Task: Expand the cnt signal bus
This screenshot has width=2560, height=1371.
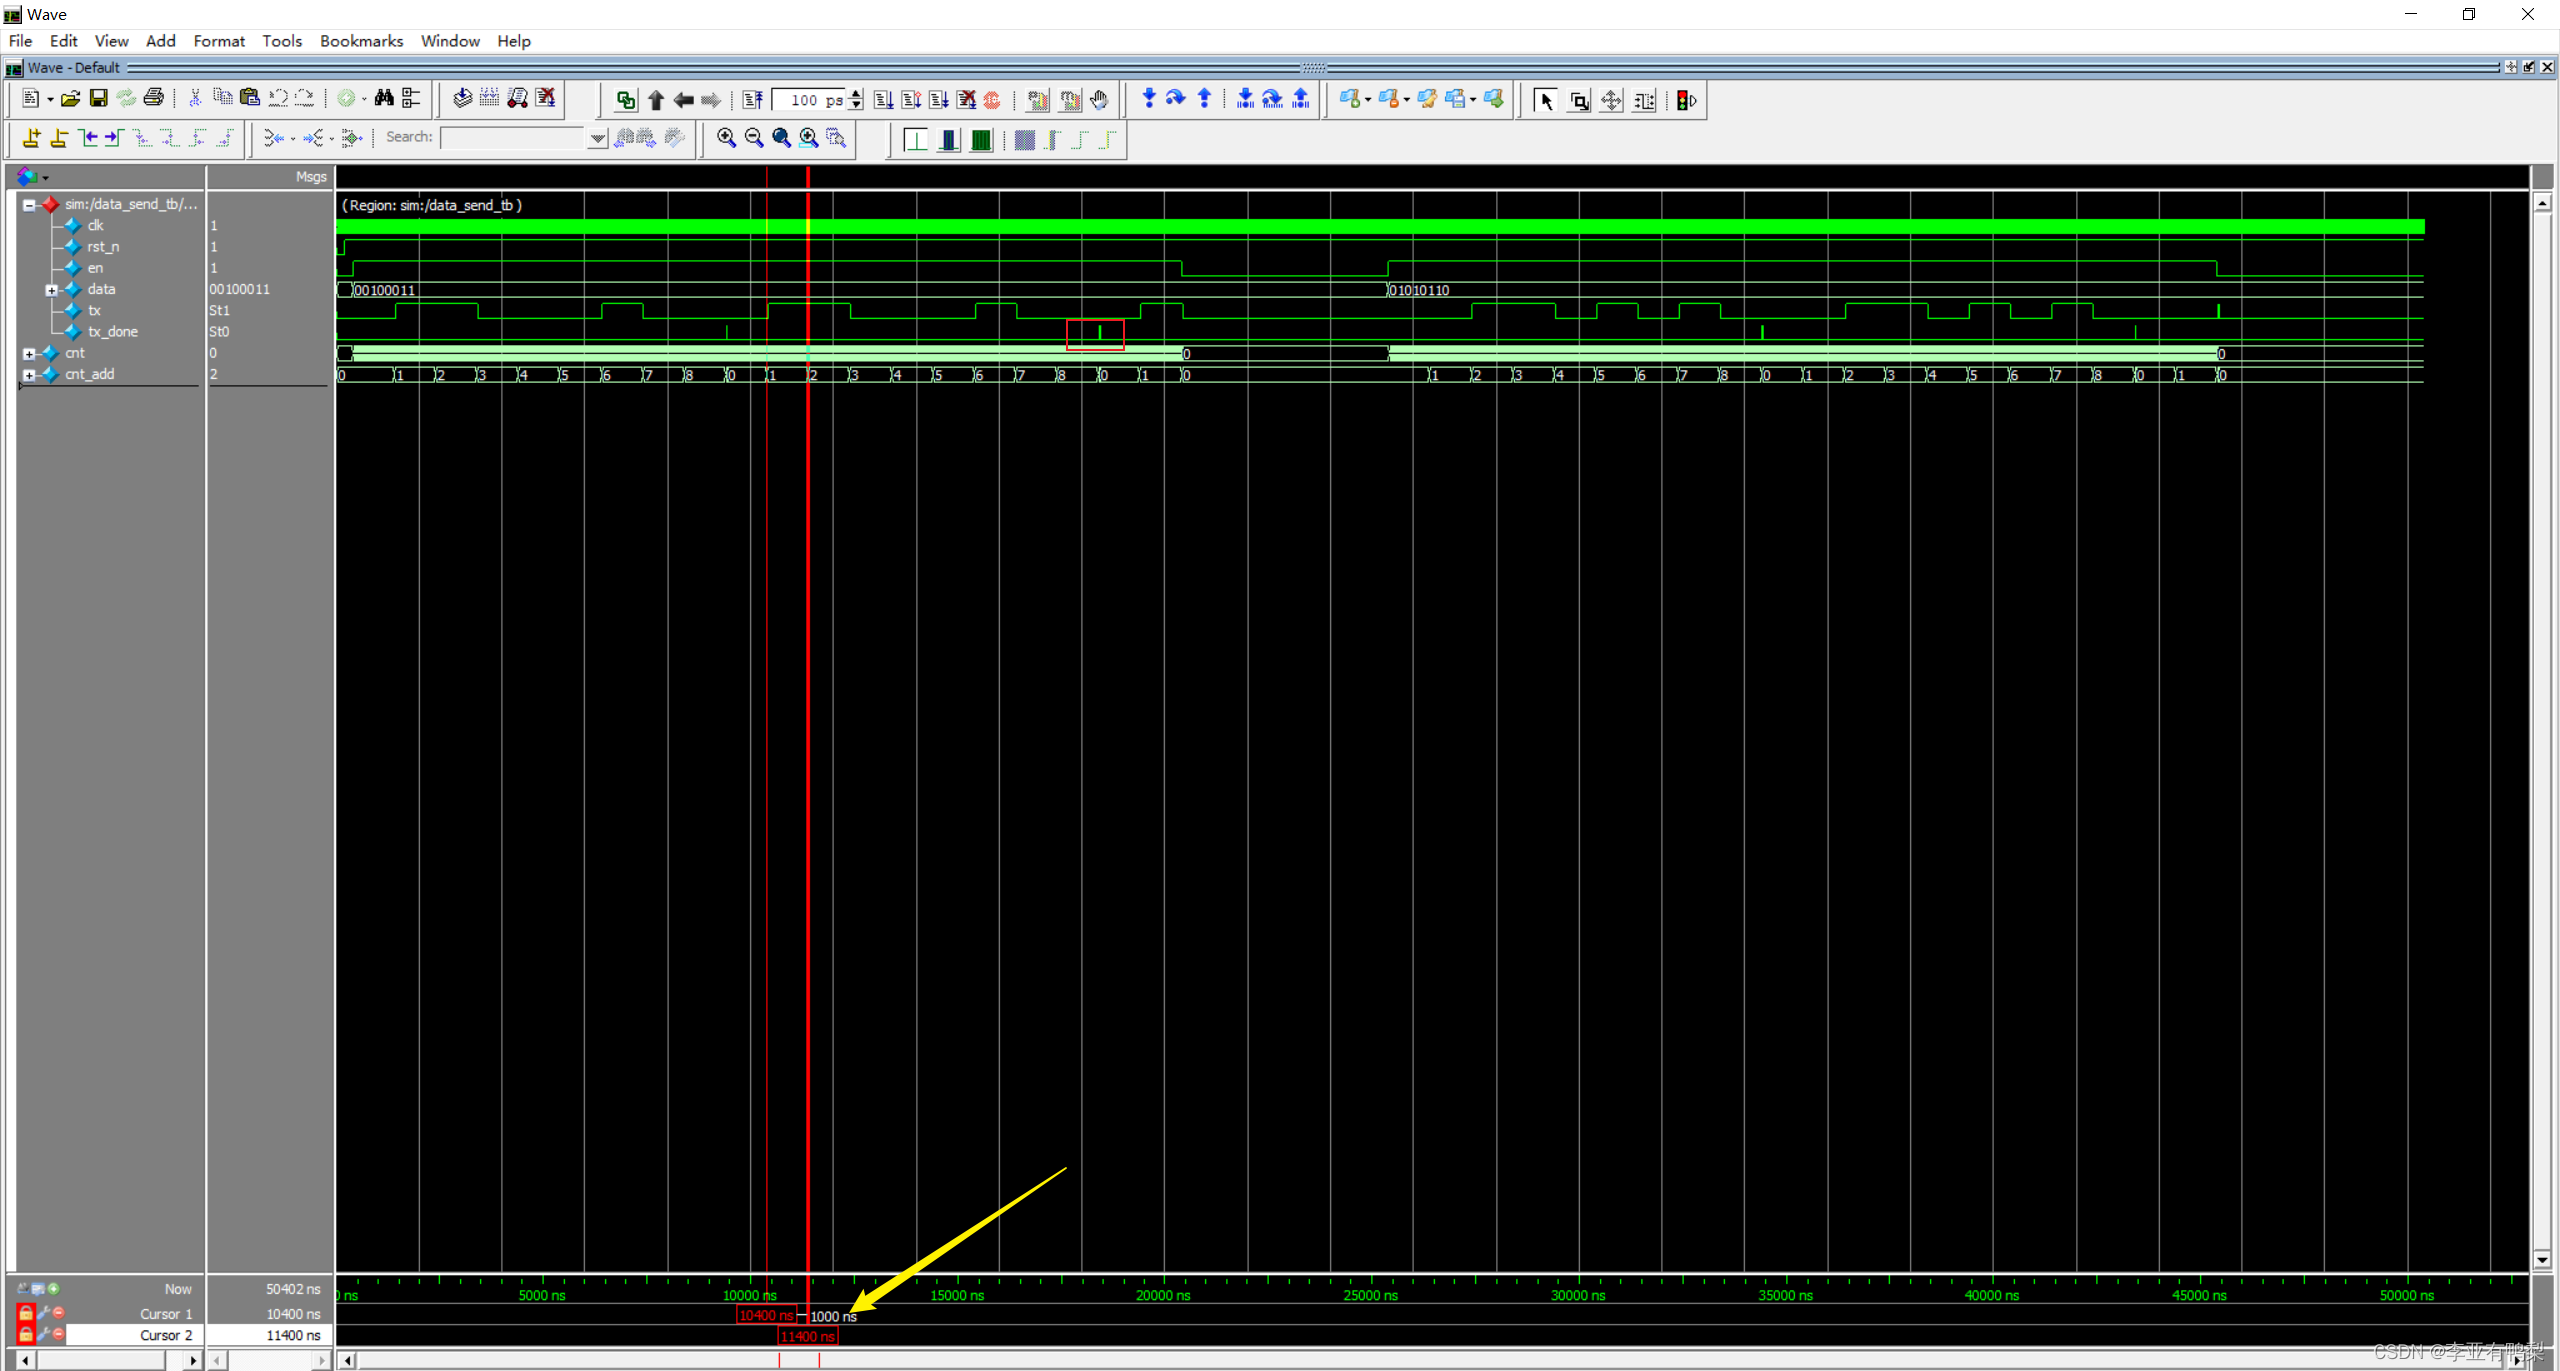Action: pyautogui.click(x=29, y=354)
